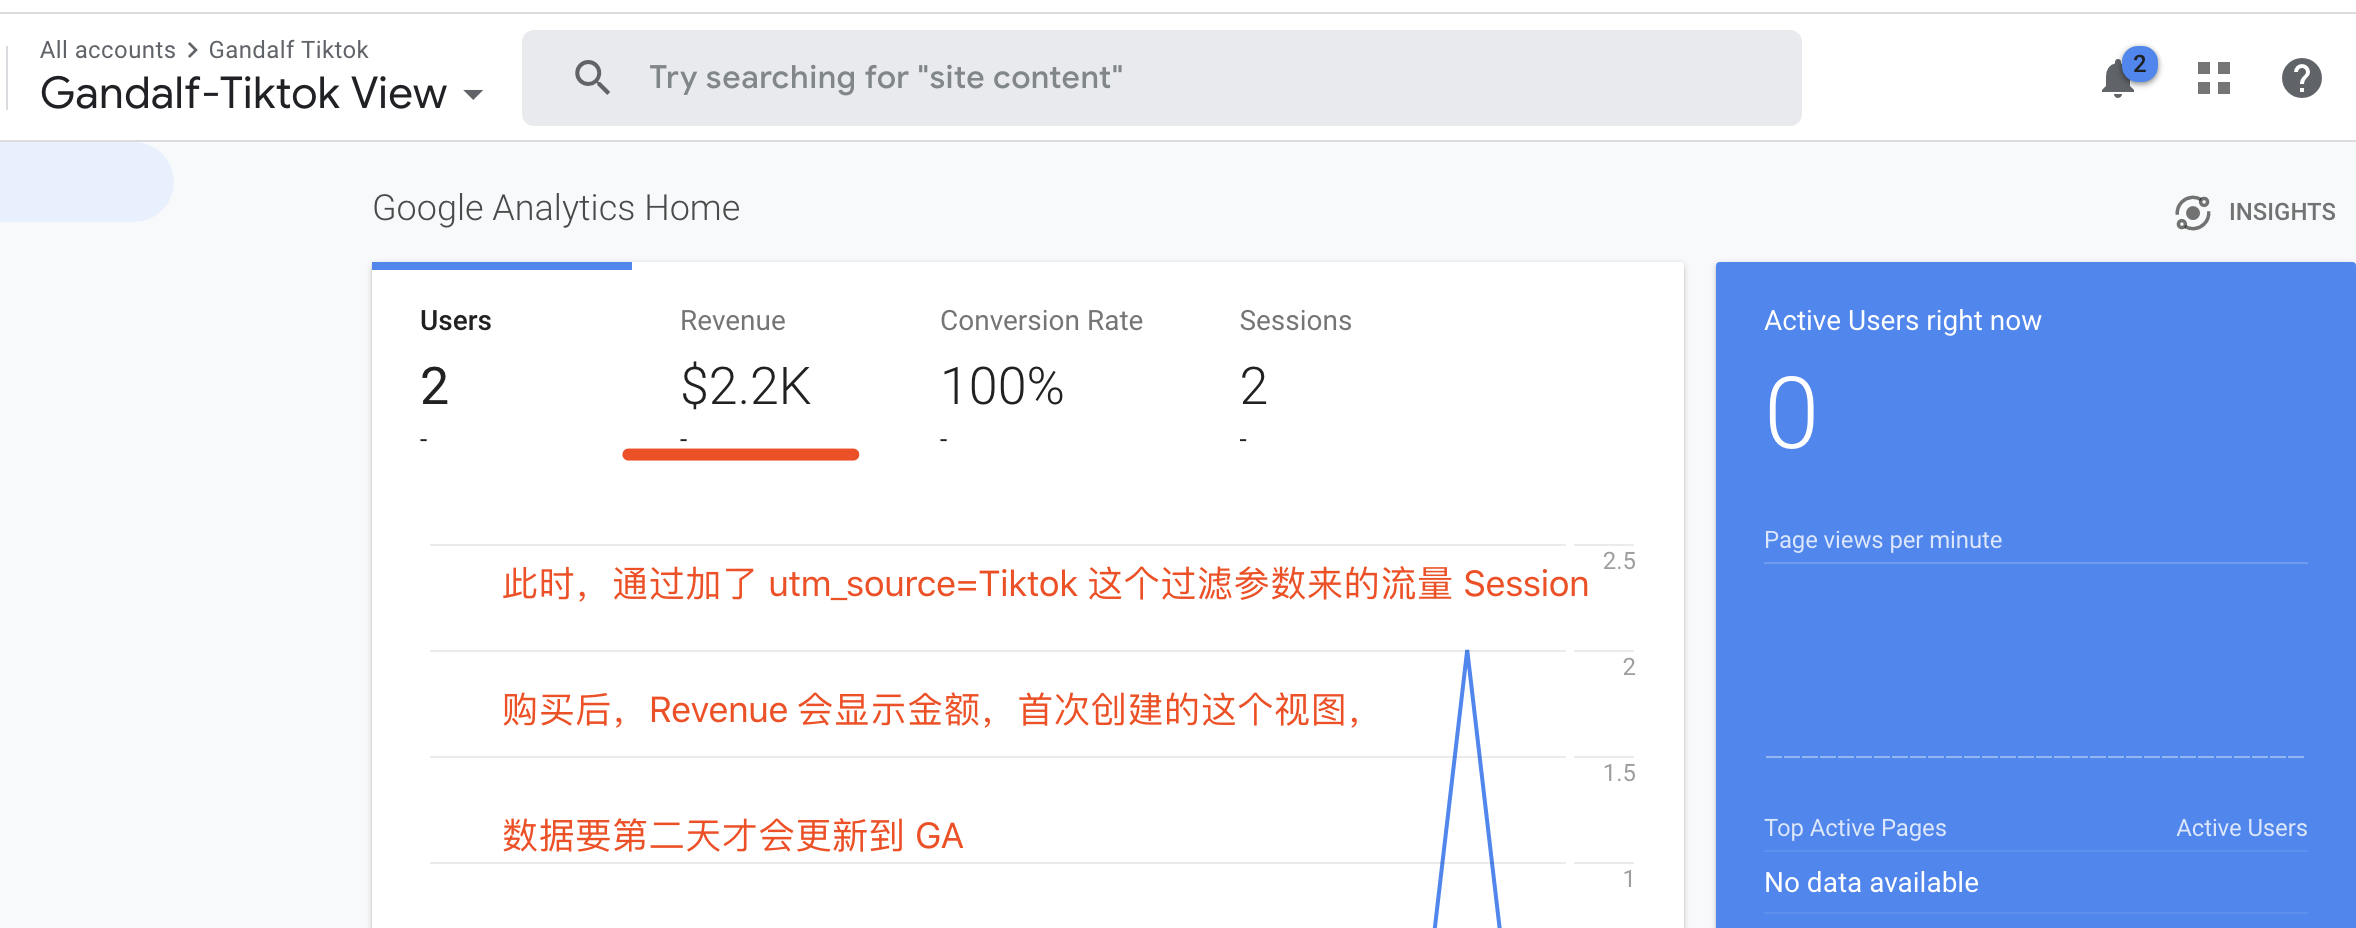2356x928 pixels.
Task: Open the notifications bell icon
Action: 2116,80
